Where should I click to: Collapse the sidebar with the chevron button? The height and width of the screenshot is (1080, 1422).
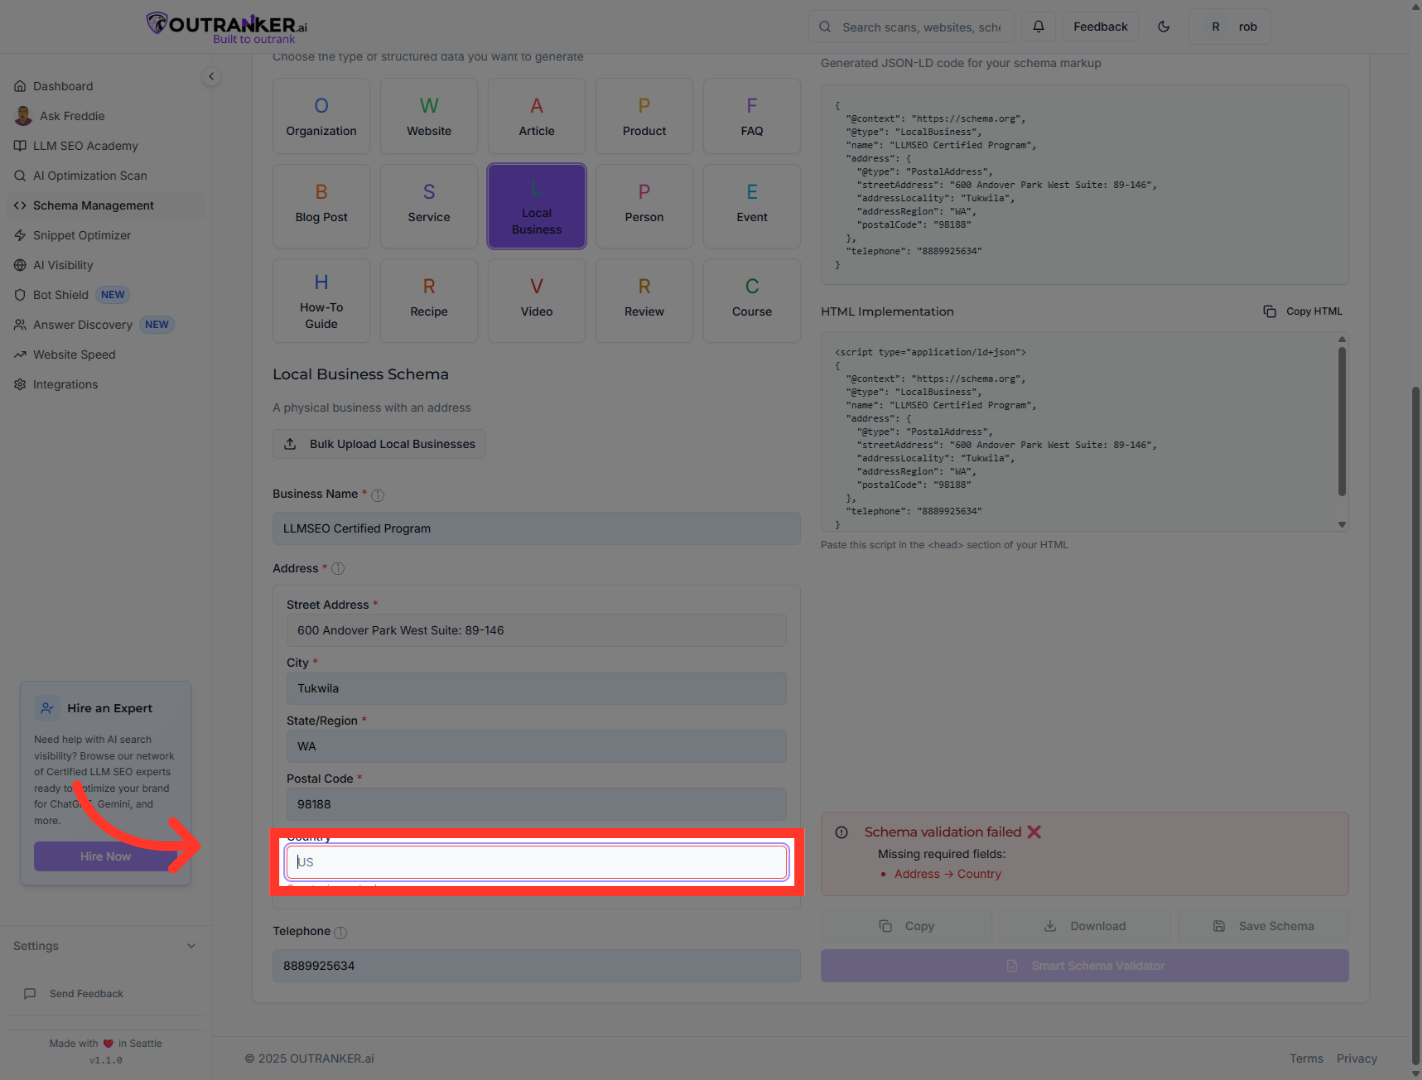211,76
